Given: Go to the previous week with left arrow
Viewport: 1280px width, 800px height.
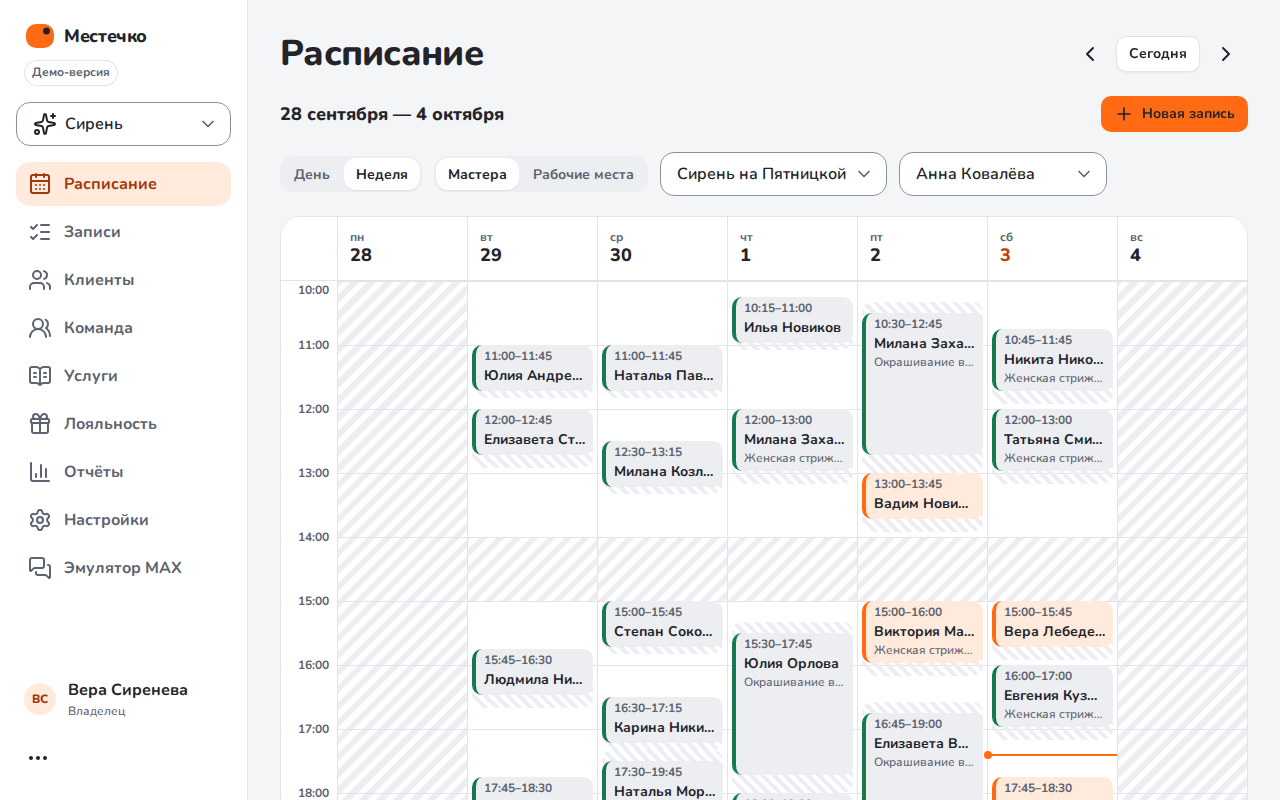Looking at the screenshot, I should click(1090, 54).
